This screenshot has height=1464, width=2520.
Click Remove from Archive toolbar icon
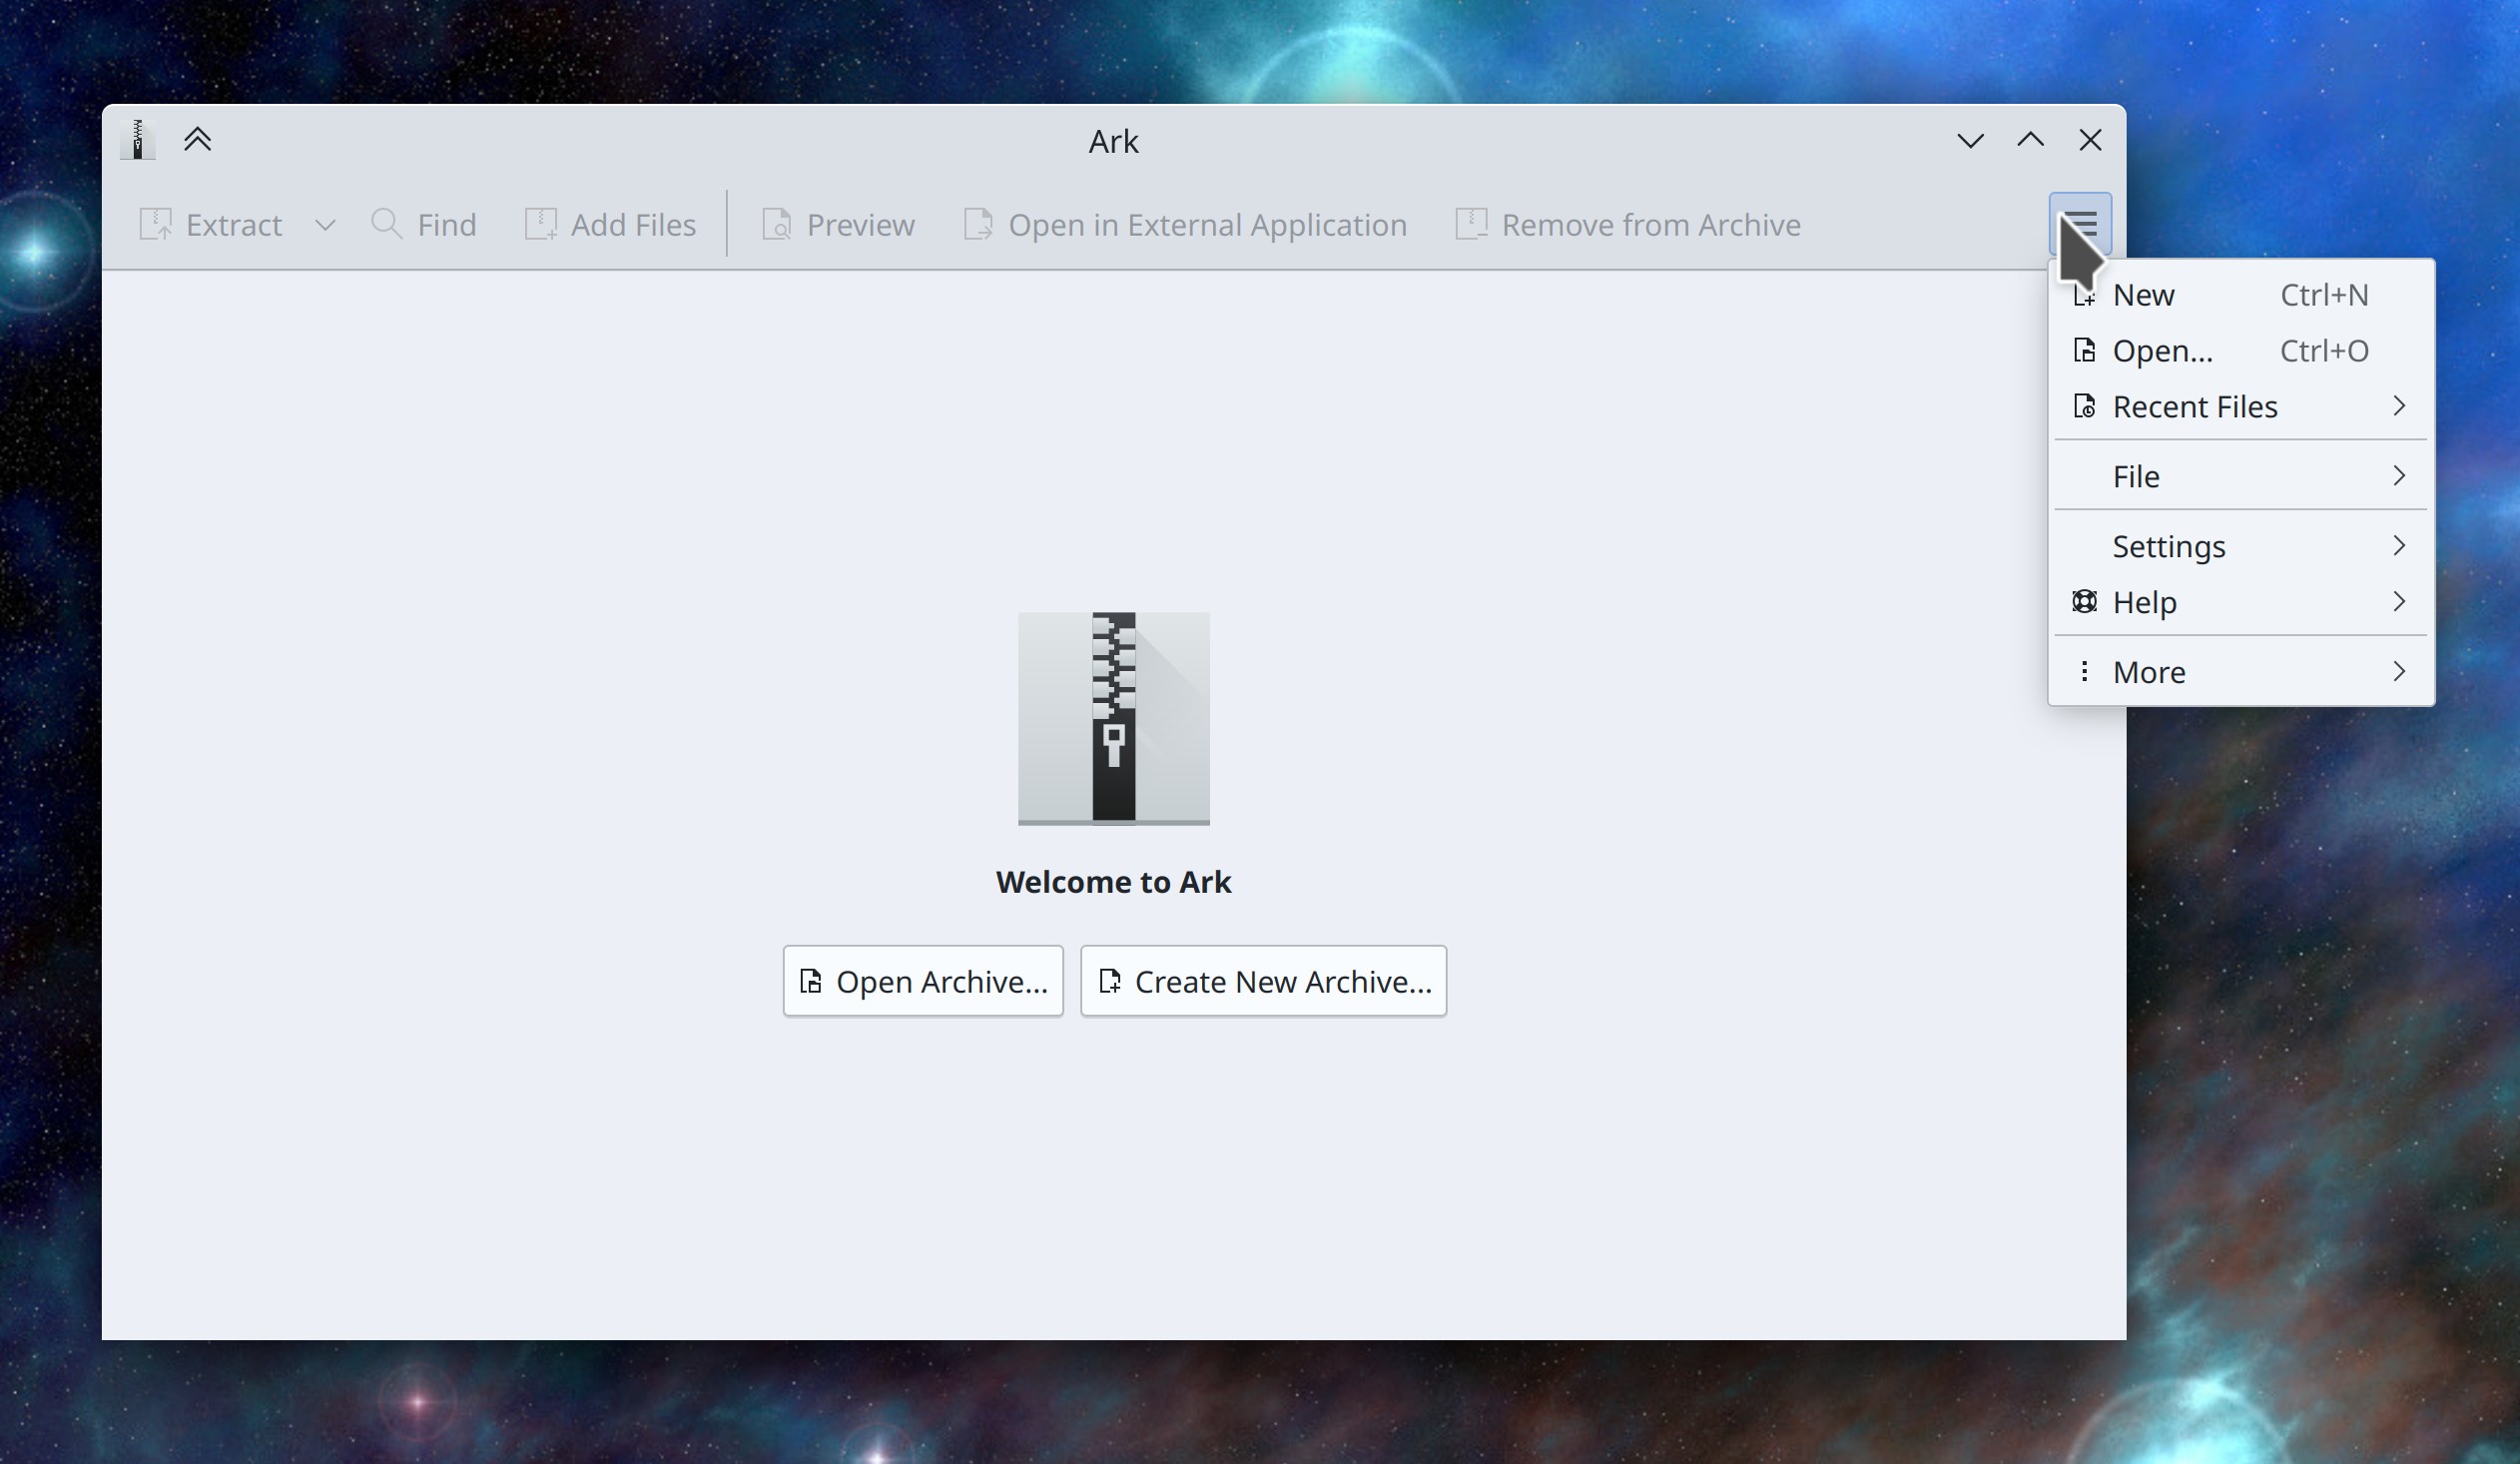coord(1471,224)
